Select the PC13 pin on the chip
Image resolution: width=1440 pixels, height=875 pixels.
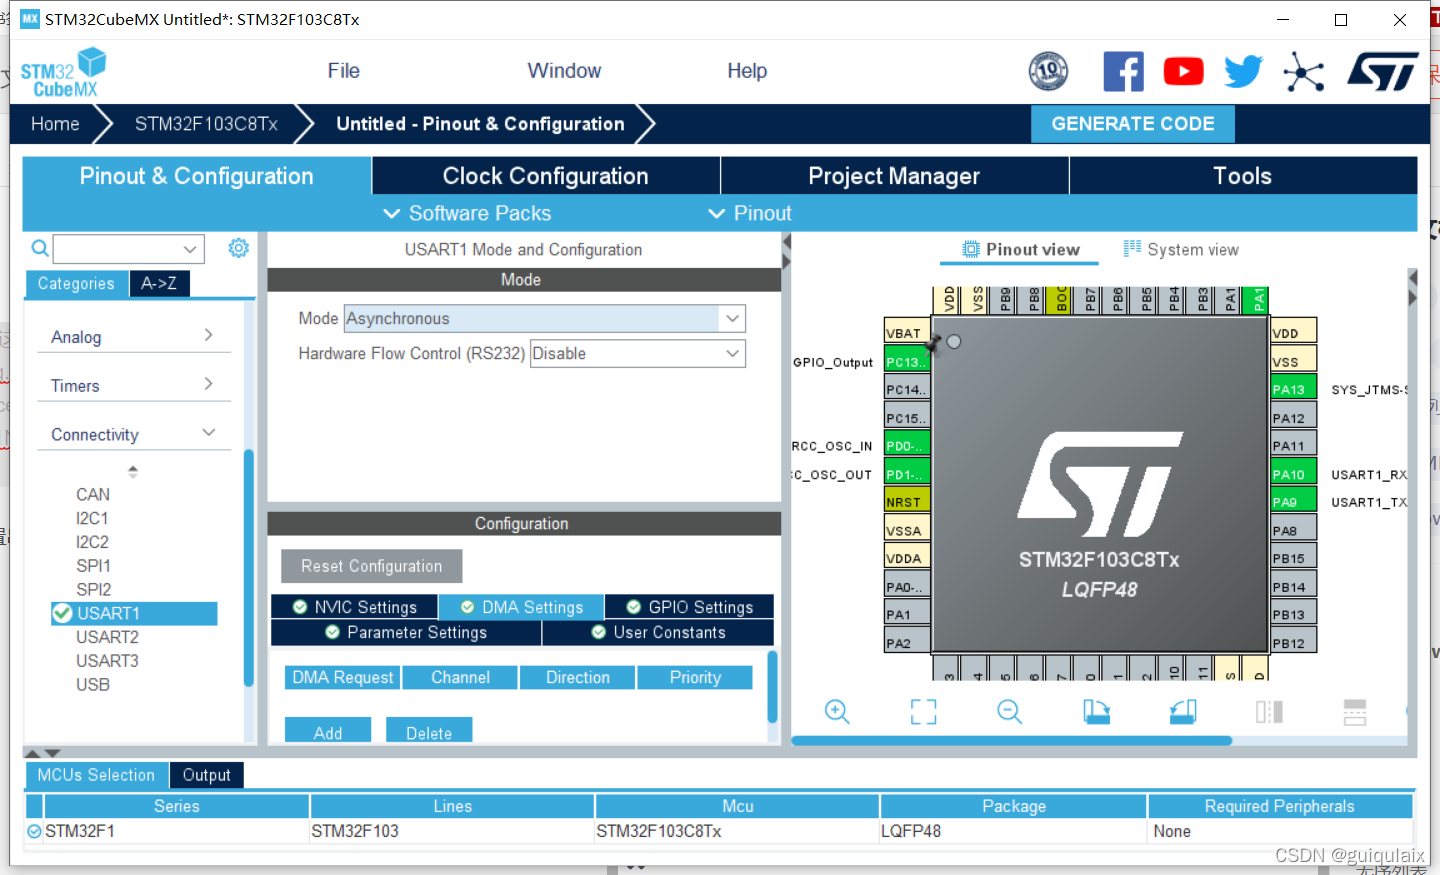pyautogui.click(x=907, y=361)
